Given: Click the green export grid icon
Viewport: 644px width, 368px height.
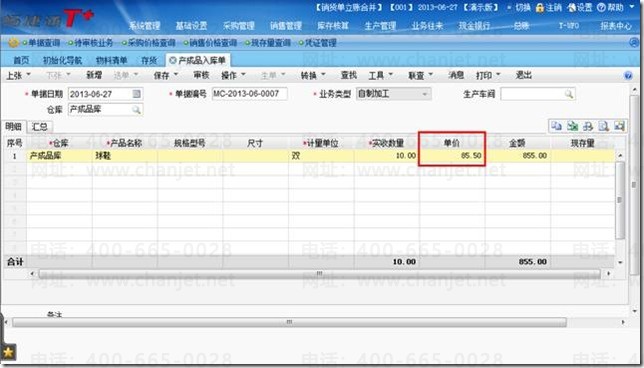Looking at the screenshot, I should pyautogui.click(x=572, y=126).
